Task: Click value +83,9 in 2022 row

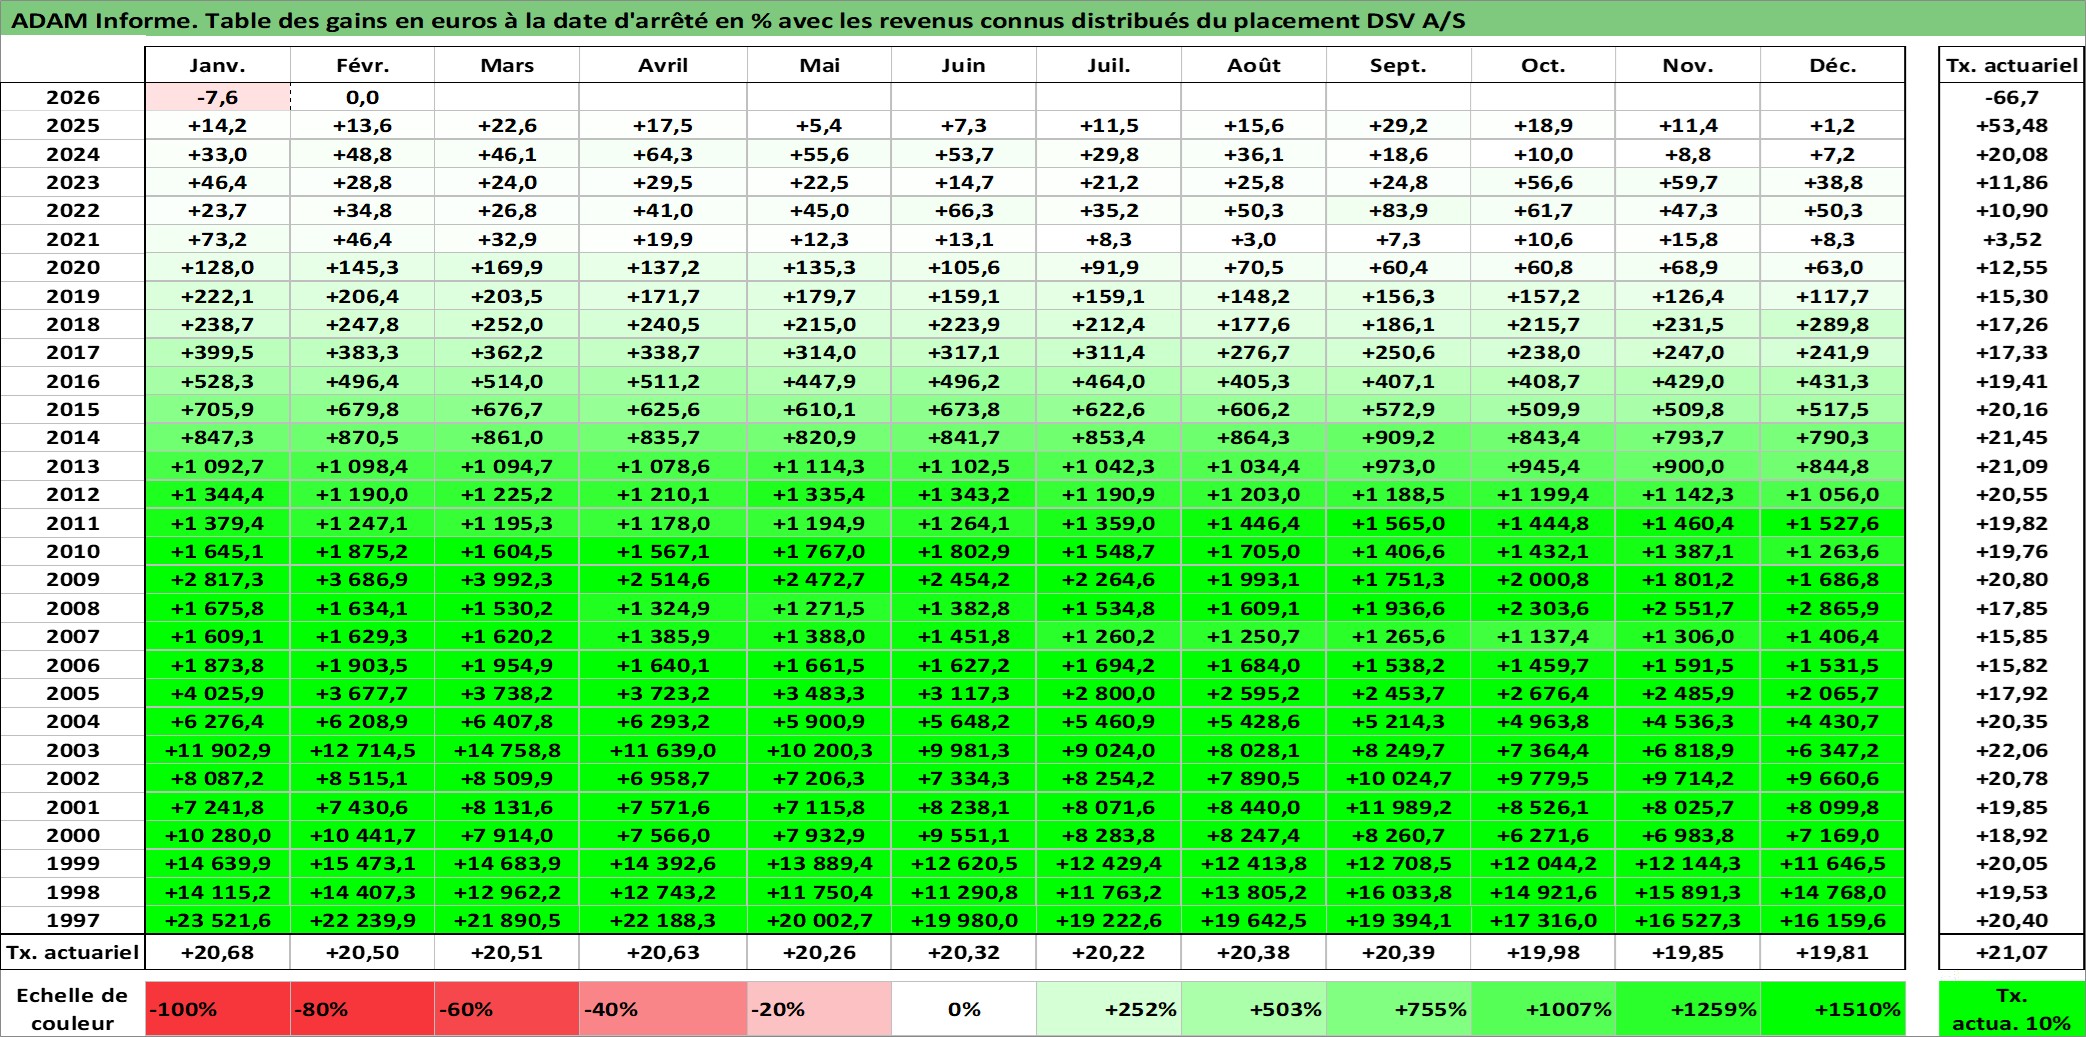Action: [1398, 210]
